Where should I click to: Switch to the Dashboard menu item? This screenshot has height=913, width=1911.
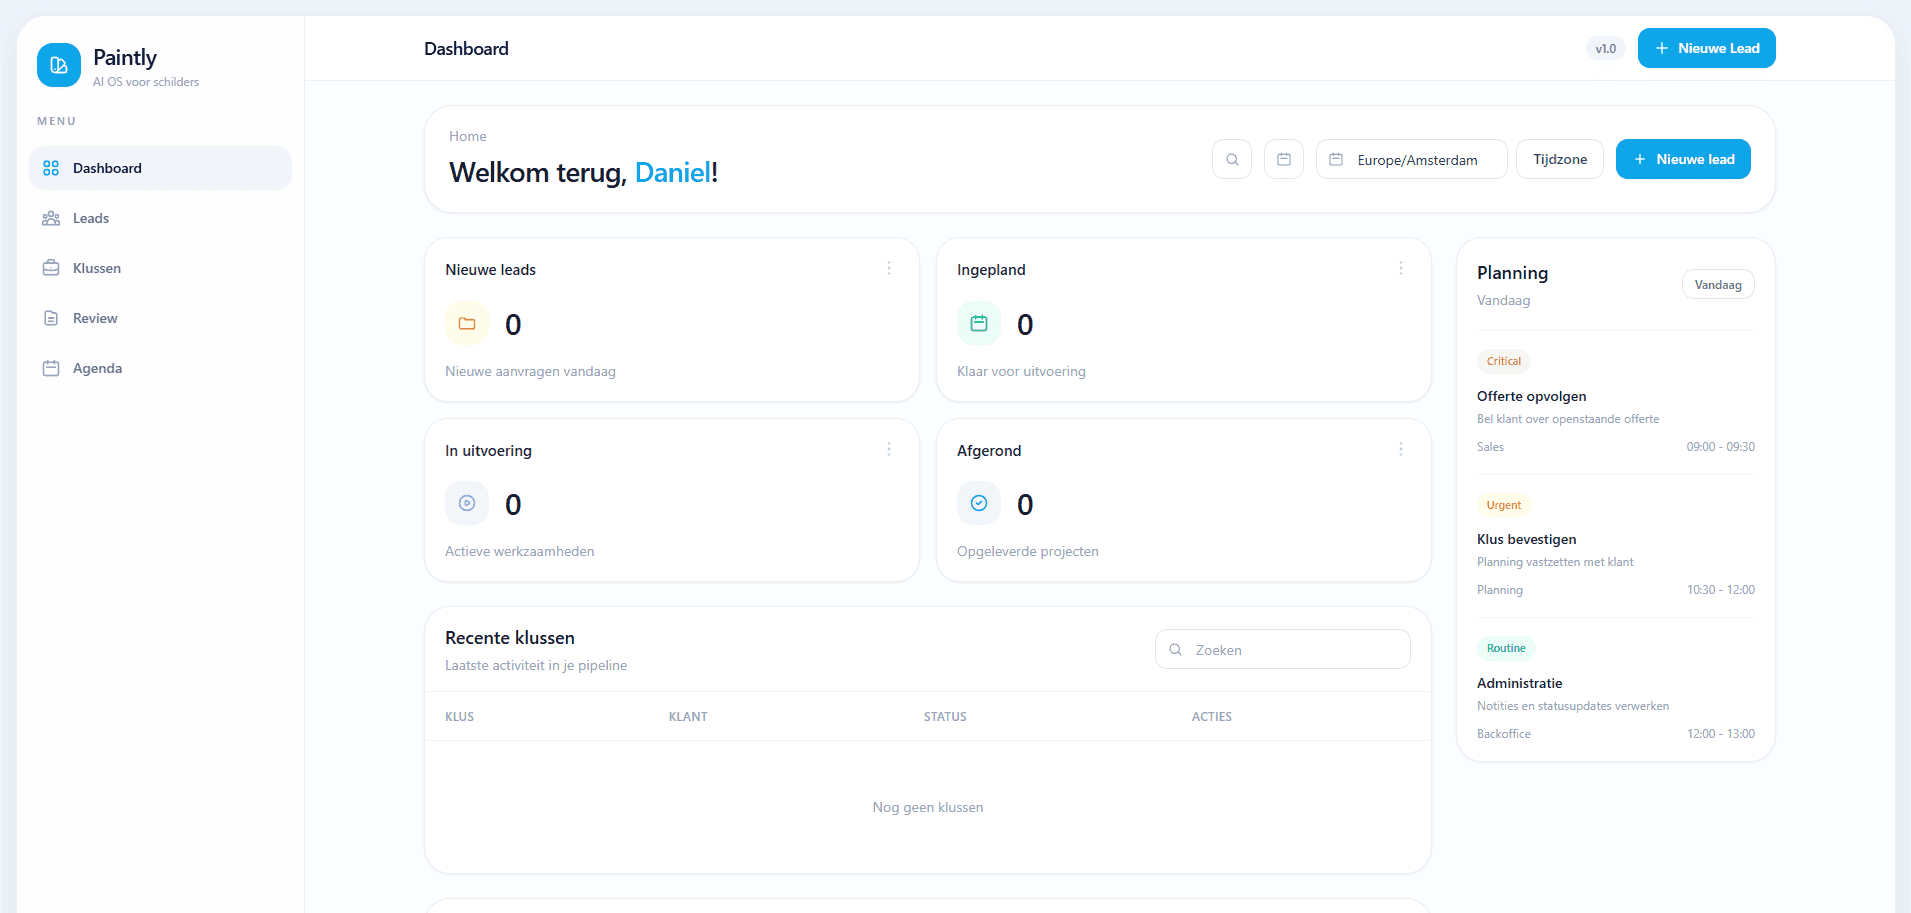(107, 168)
